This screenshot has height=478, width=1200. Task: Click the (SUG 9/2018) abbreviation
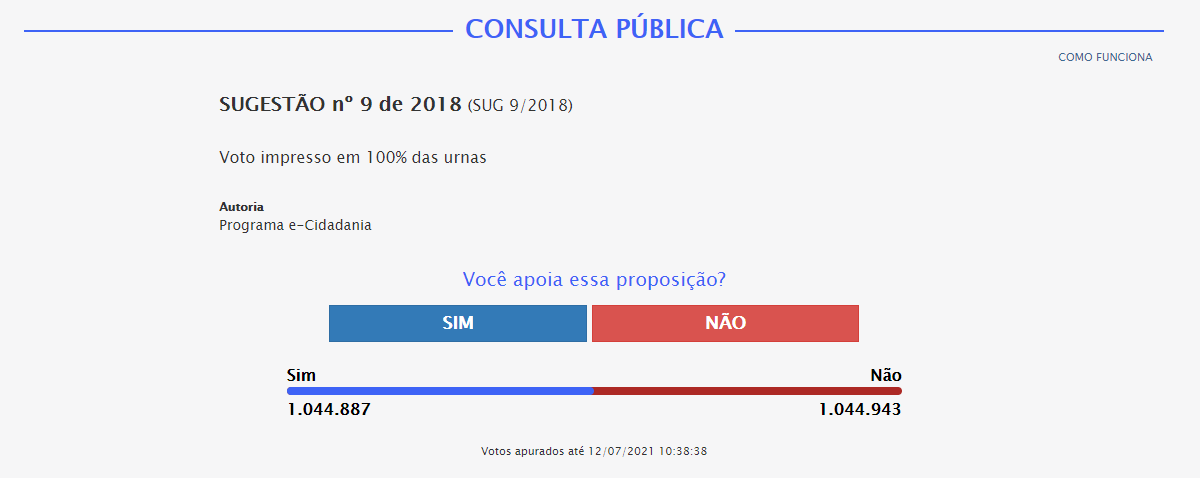(520, 105)
